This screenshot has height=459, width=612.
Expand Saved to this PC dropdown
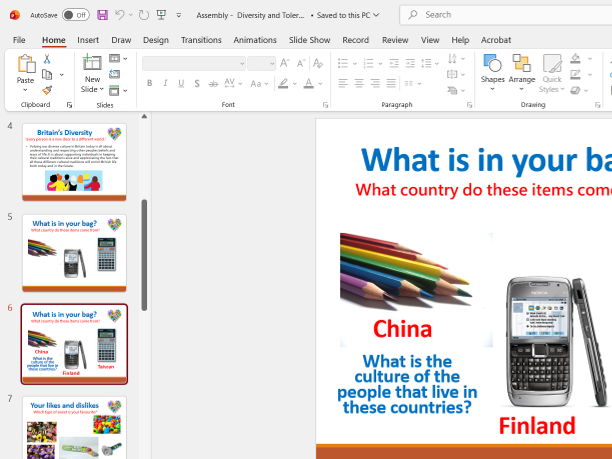coord(376,15)
